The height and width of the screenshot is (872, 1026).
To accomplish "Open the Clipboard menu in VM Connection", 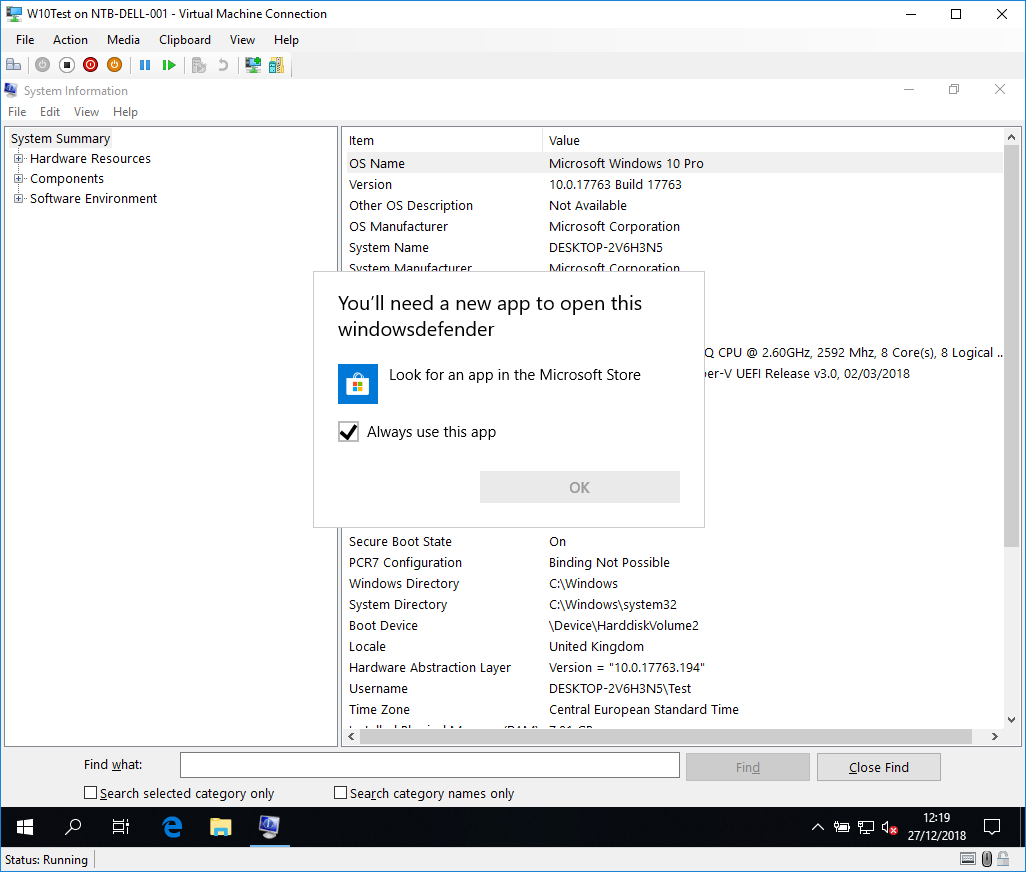I will [x=185, y=40].
